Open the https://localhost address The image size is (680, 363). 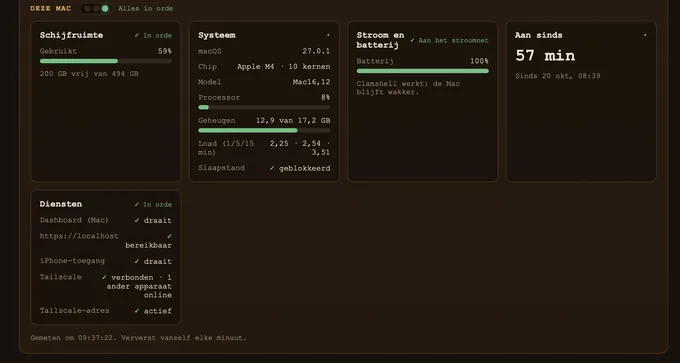[79, 236]
